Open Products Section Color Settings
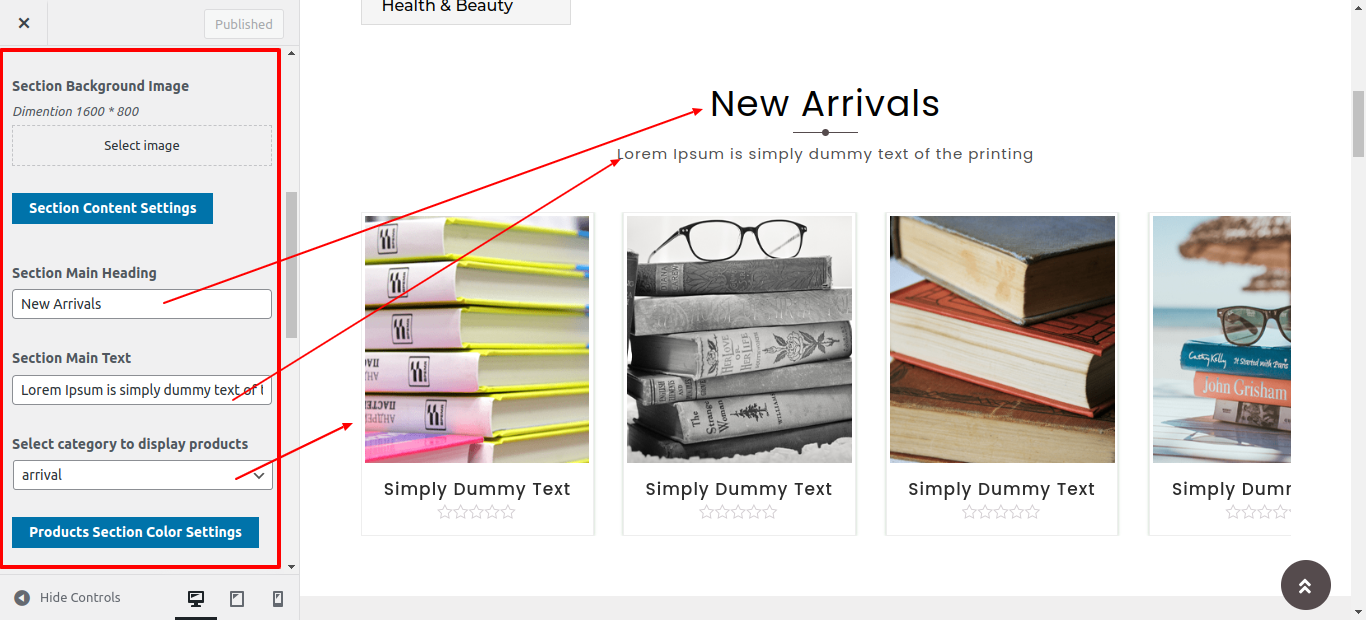The image size is (1366, 620). tap(135, 532)
